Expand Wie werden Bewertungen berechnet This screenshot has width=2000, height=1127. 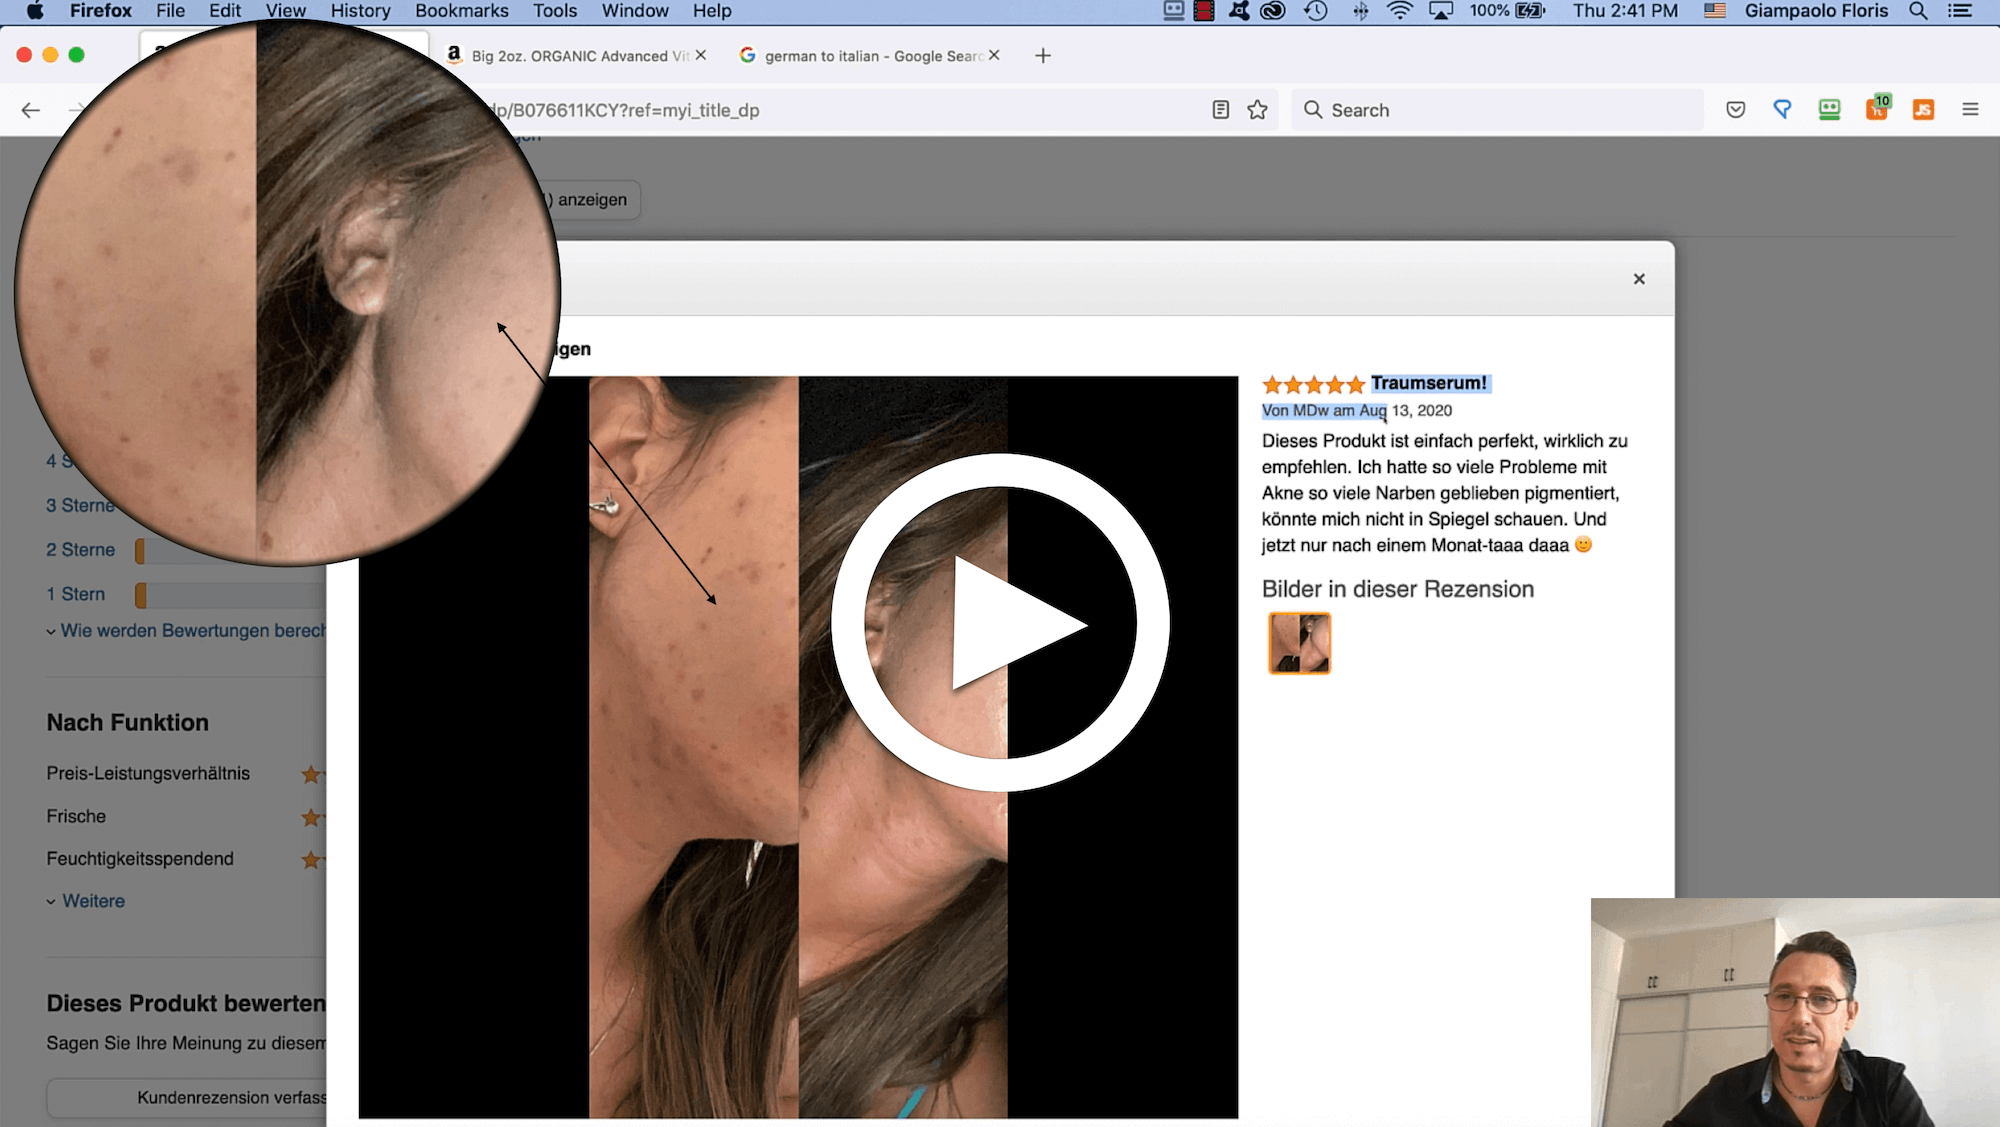pos(186,631)
